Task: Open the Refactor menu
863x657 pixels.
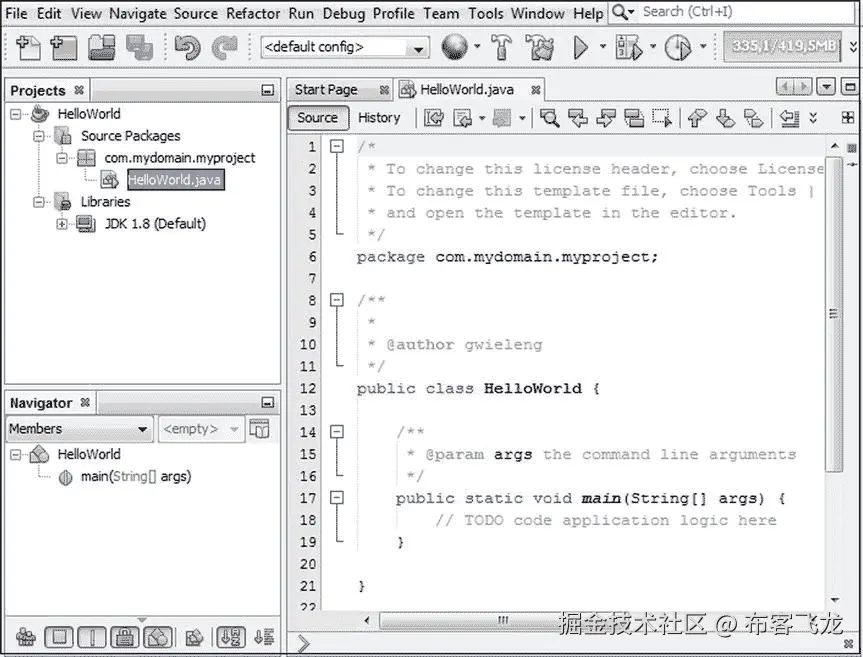Action: pyautogui.click(x=253, y=13)
